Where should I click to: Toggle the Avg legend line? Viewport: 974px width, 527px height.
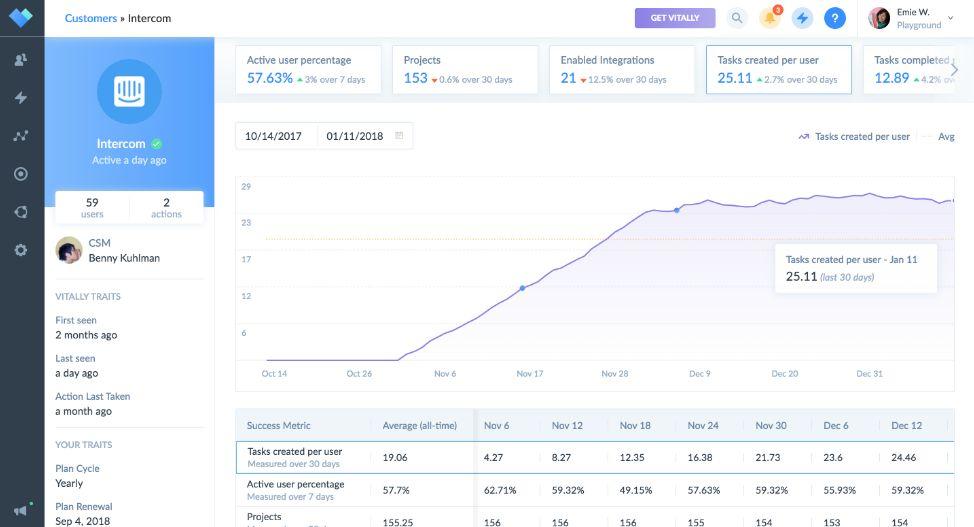(939, 136)
